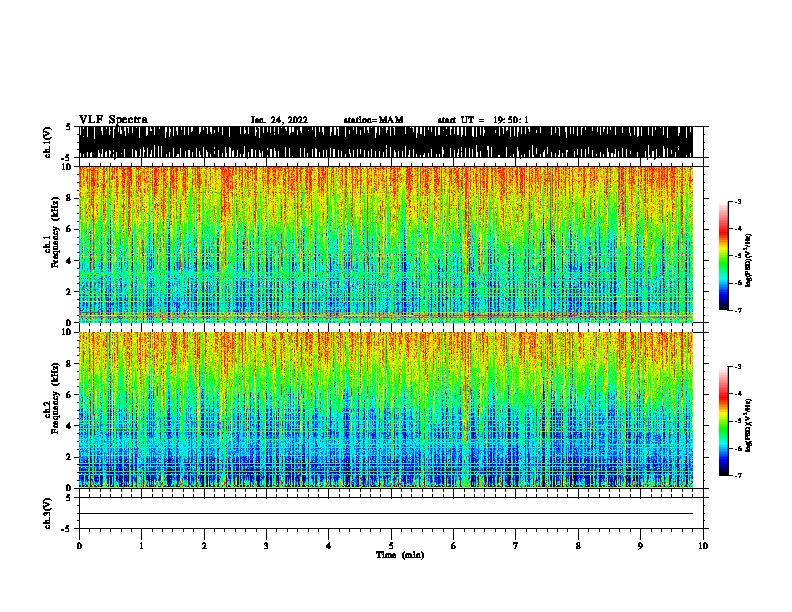Click time axis tick label "2"

click(204, 546)
